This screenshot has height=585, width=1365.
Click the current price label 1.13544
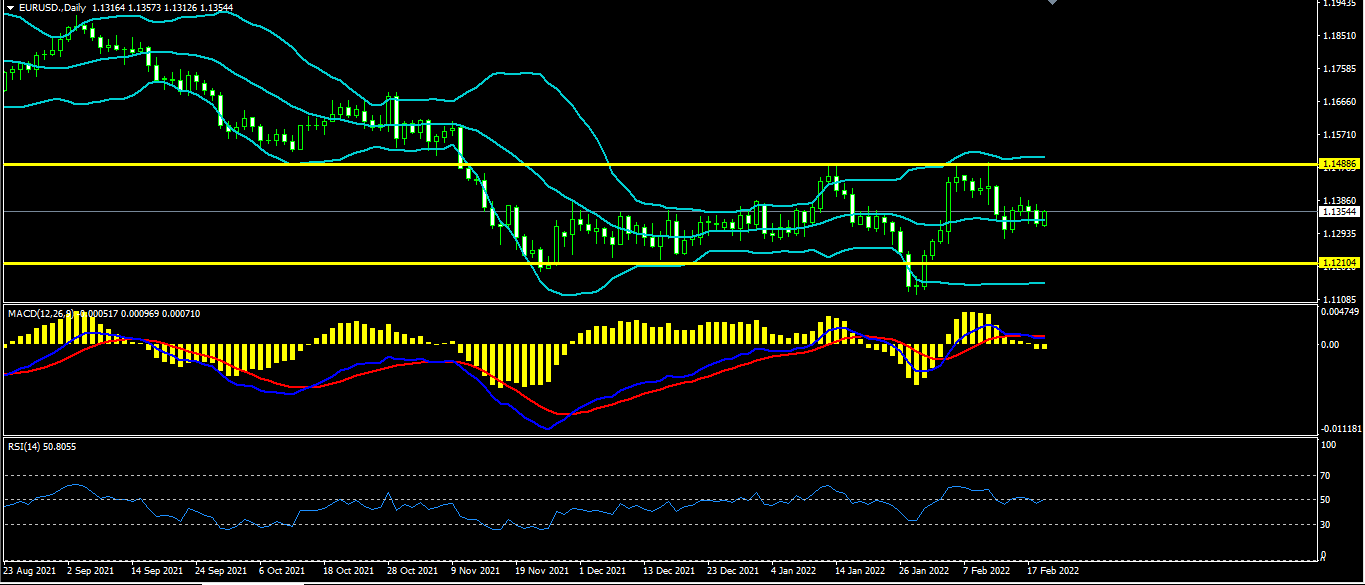point(1339,212)
